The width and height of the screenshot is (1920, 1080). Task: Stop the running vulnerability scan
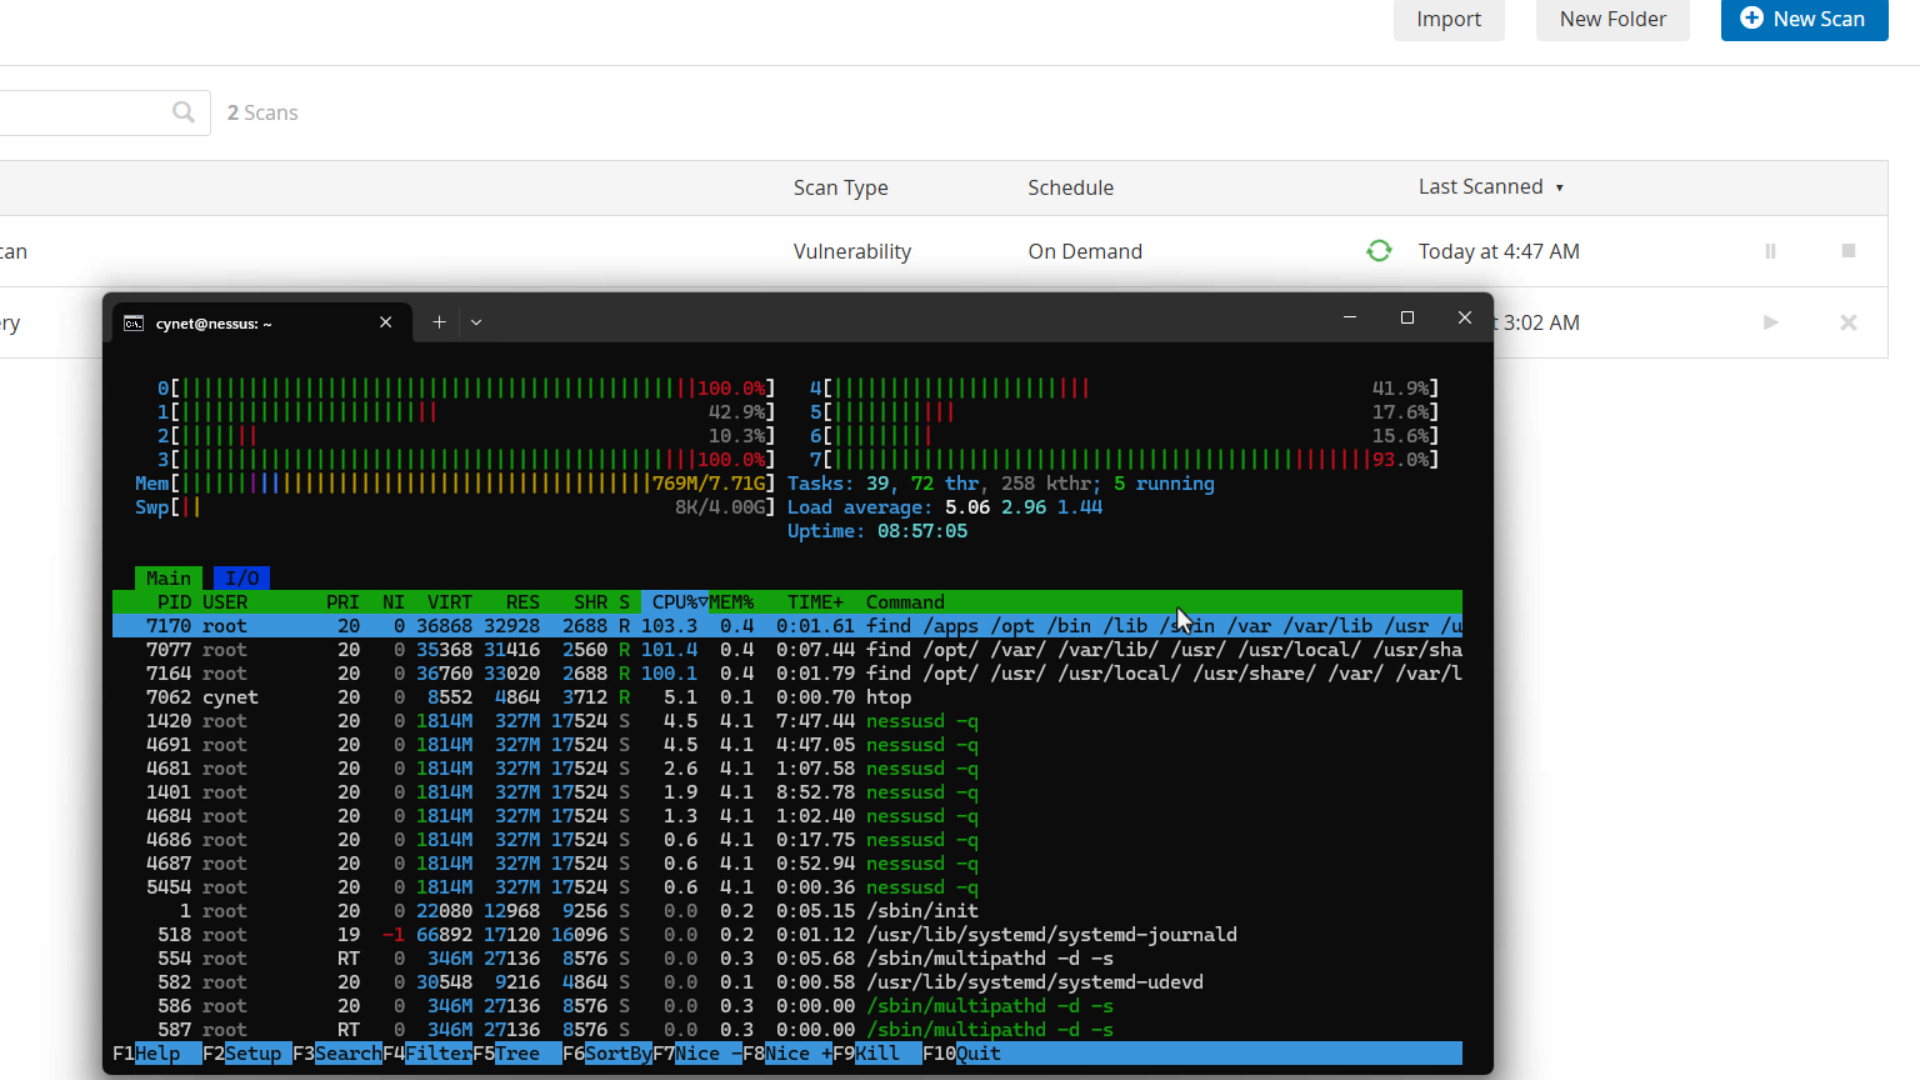click(x=1848, y=251)
